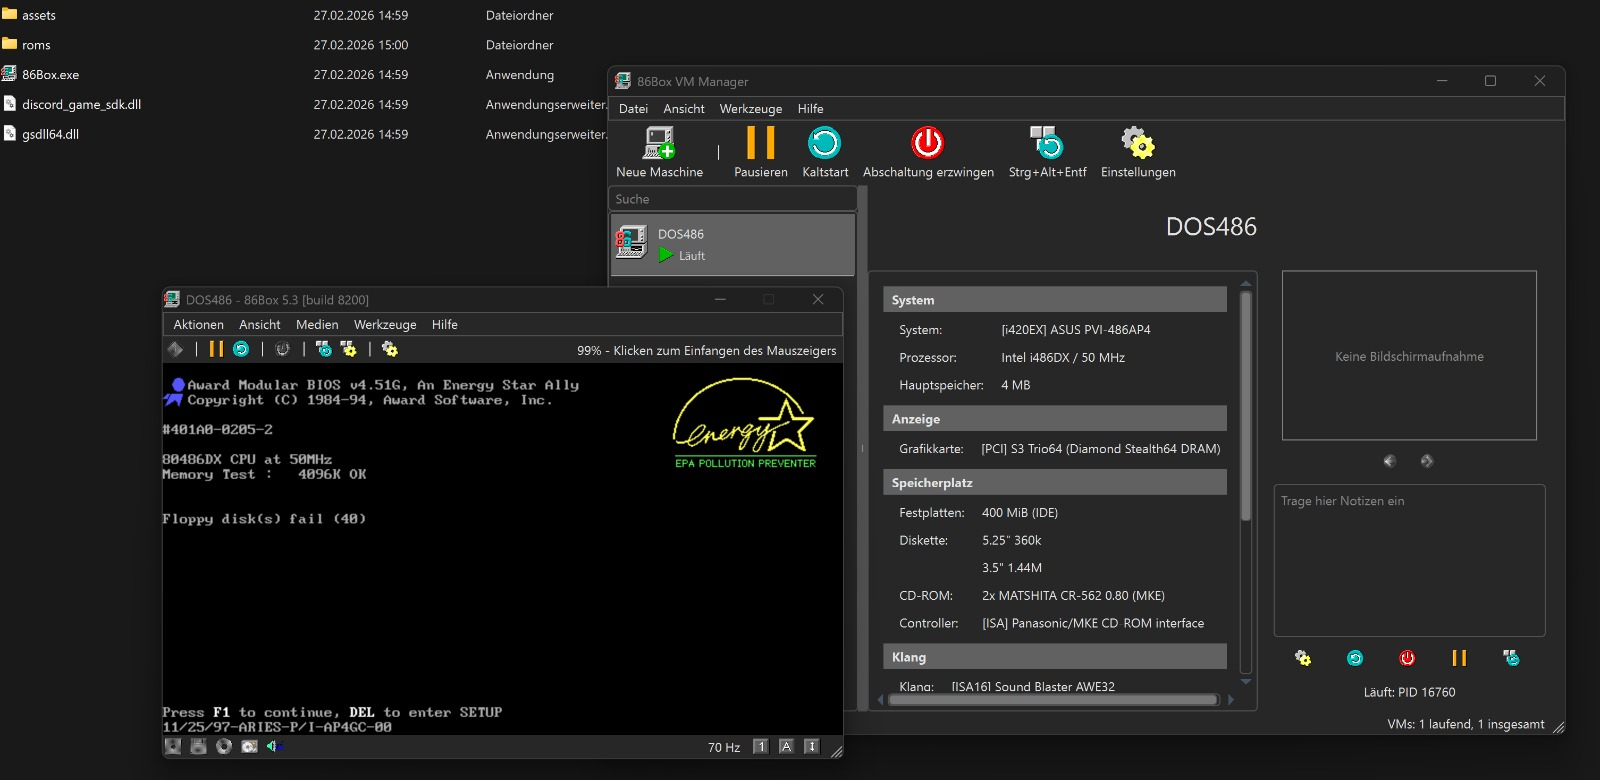This screenshot has width=1600, height=780.
Task: Click the empty screenshot preview thumbnail
Action: pyautogui.click(x=1409, y=355)
